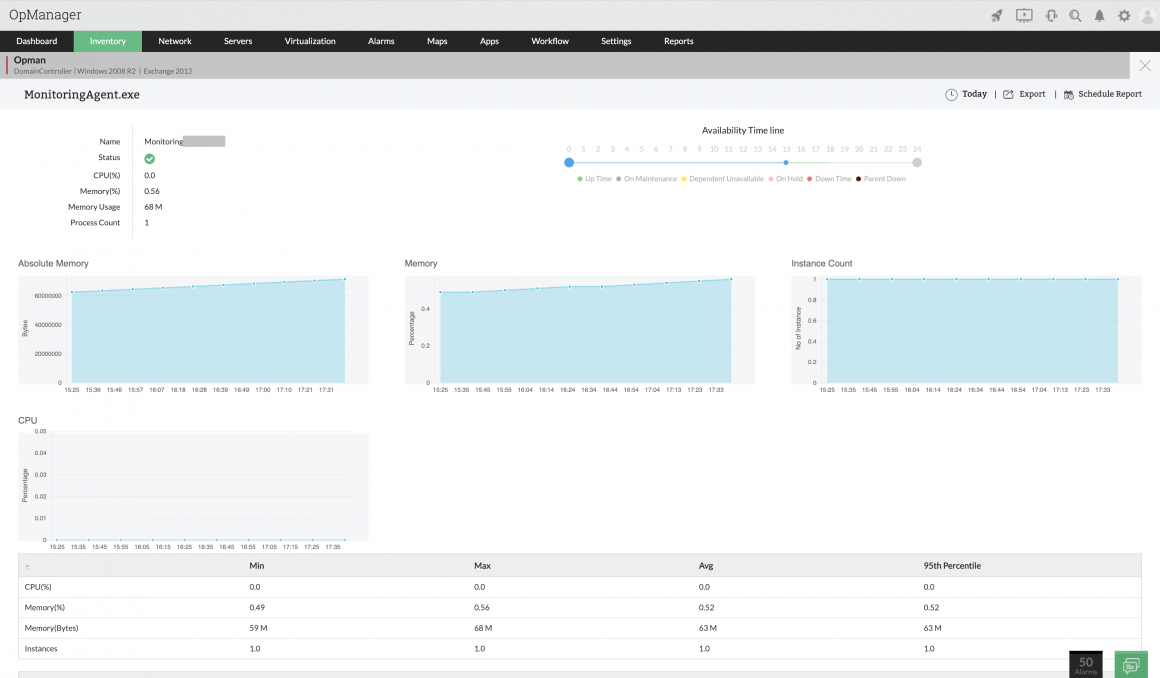Image resolution: width=1160 pixels, height=678 pixels.
Task: Go to the Dashboard tab
Action: (37, 41)
